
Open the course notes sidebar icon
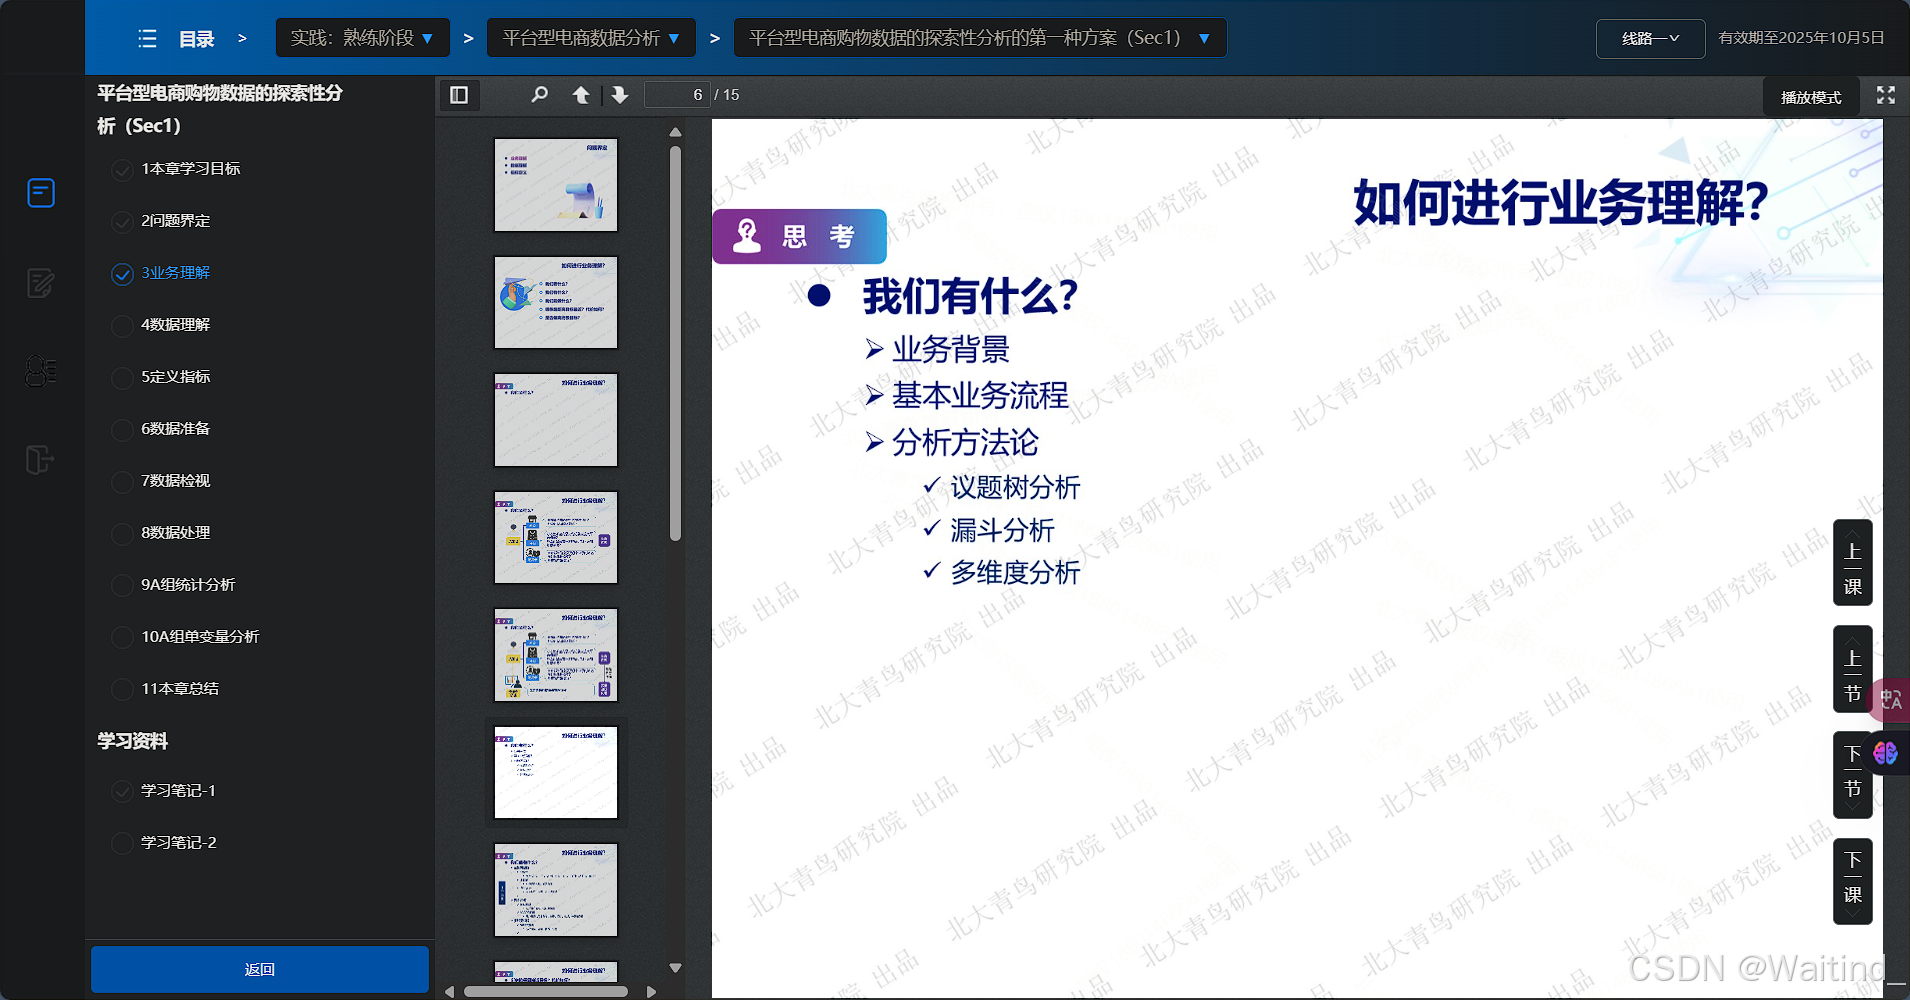[41, 192]
